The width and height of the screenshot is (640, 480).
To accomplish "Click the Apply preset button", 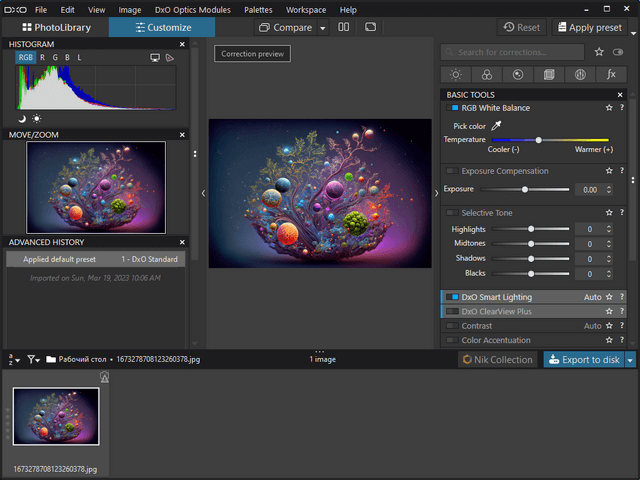I will coord(590,27).
